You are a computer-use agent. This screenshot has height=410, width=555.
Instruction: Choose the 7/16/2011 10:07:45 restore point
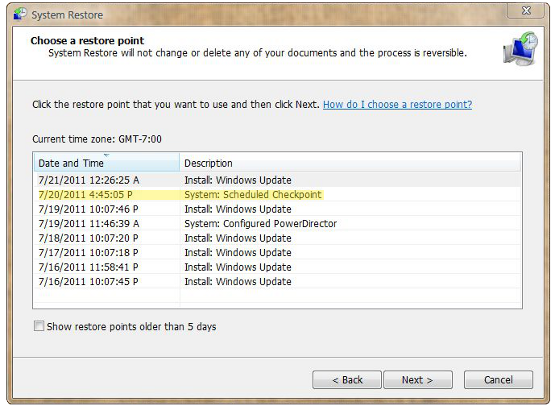[x=278, y=281]
